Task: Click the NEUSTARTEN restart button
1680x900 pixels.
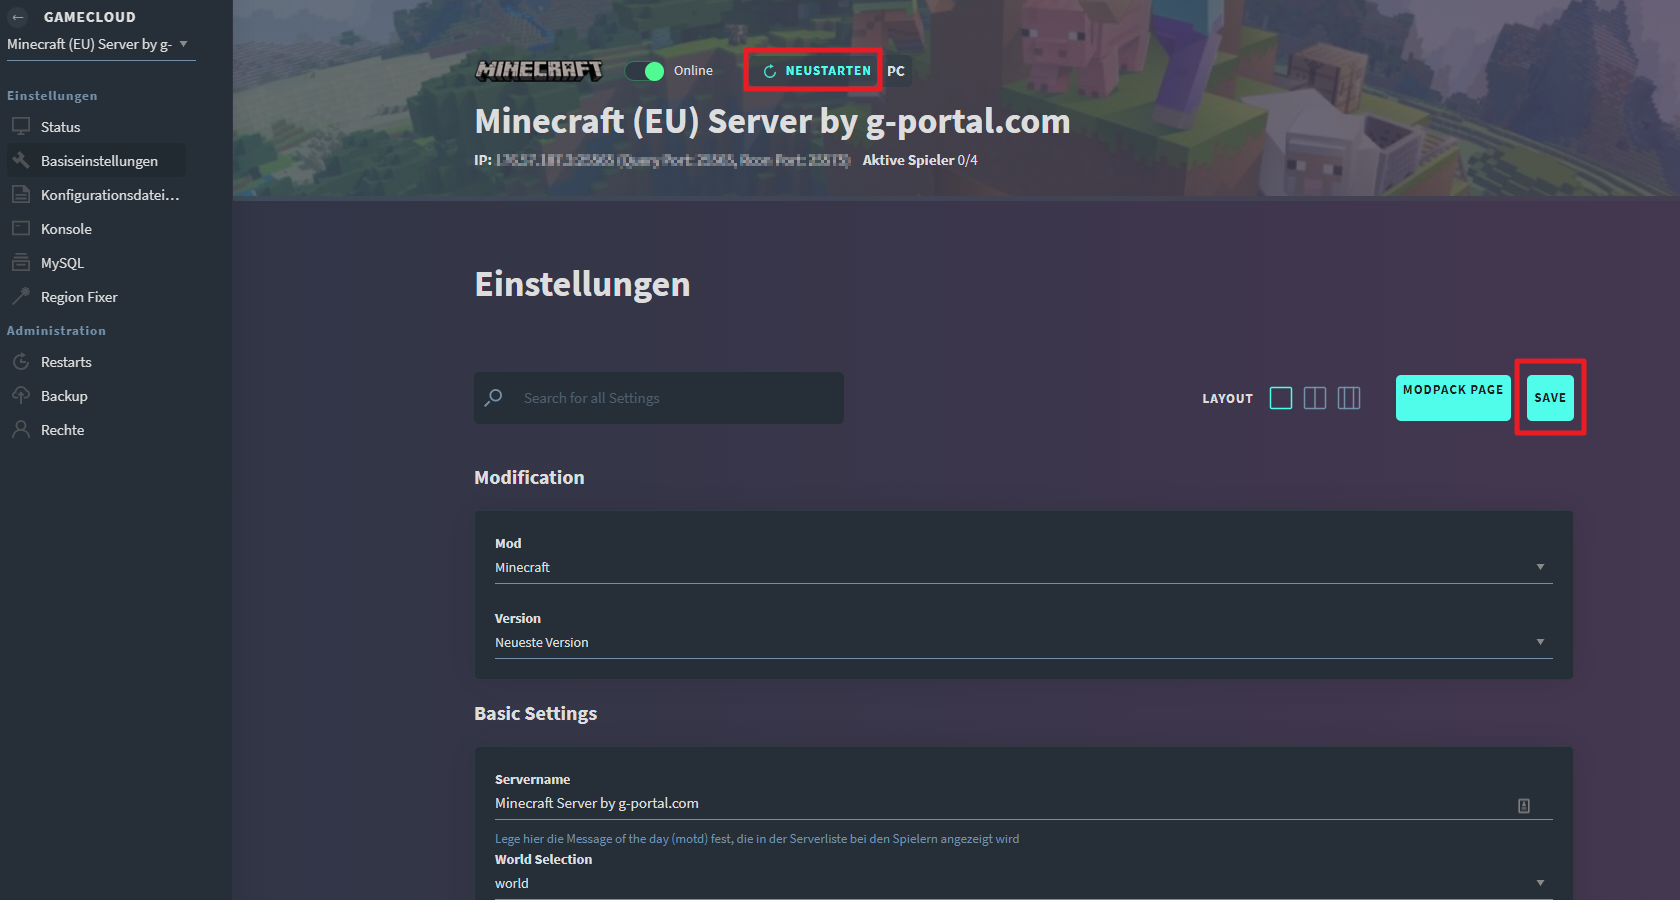Action: click(x=812, y=70)
